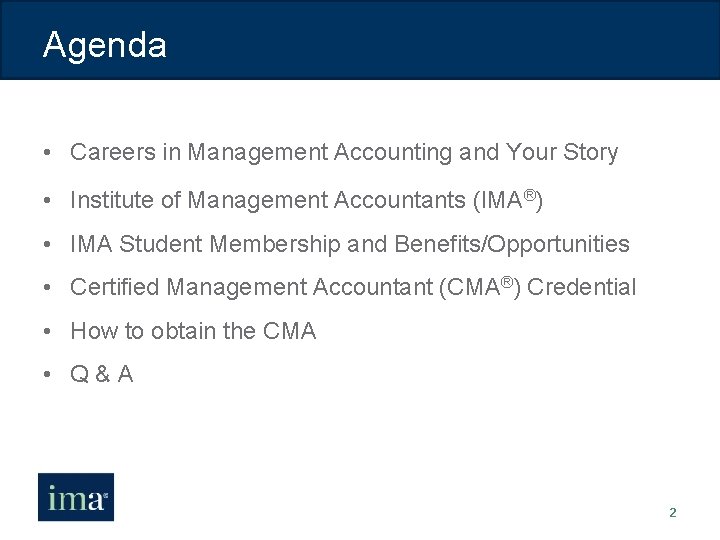The height and width of the screenshot is (540, 720).
Task: Click the bullet before the Institute line
Action: (48, 201)
